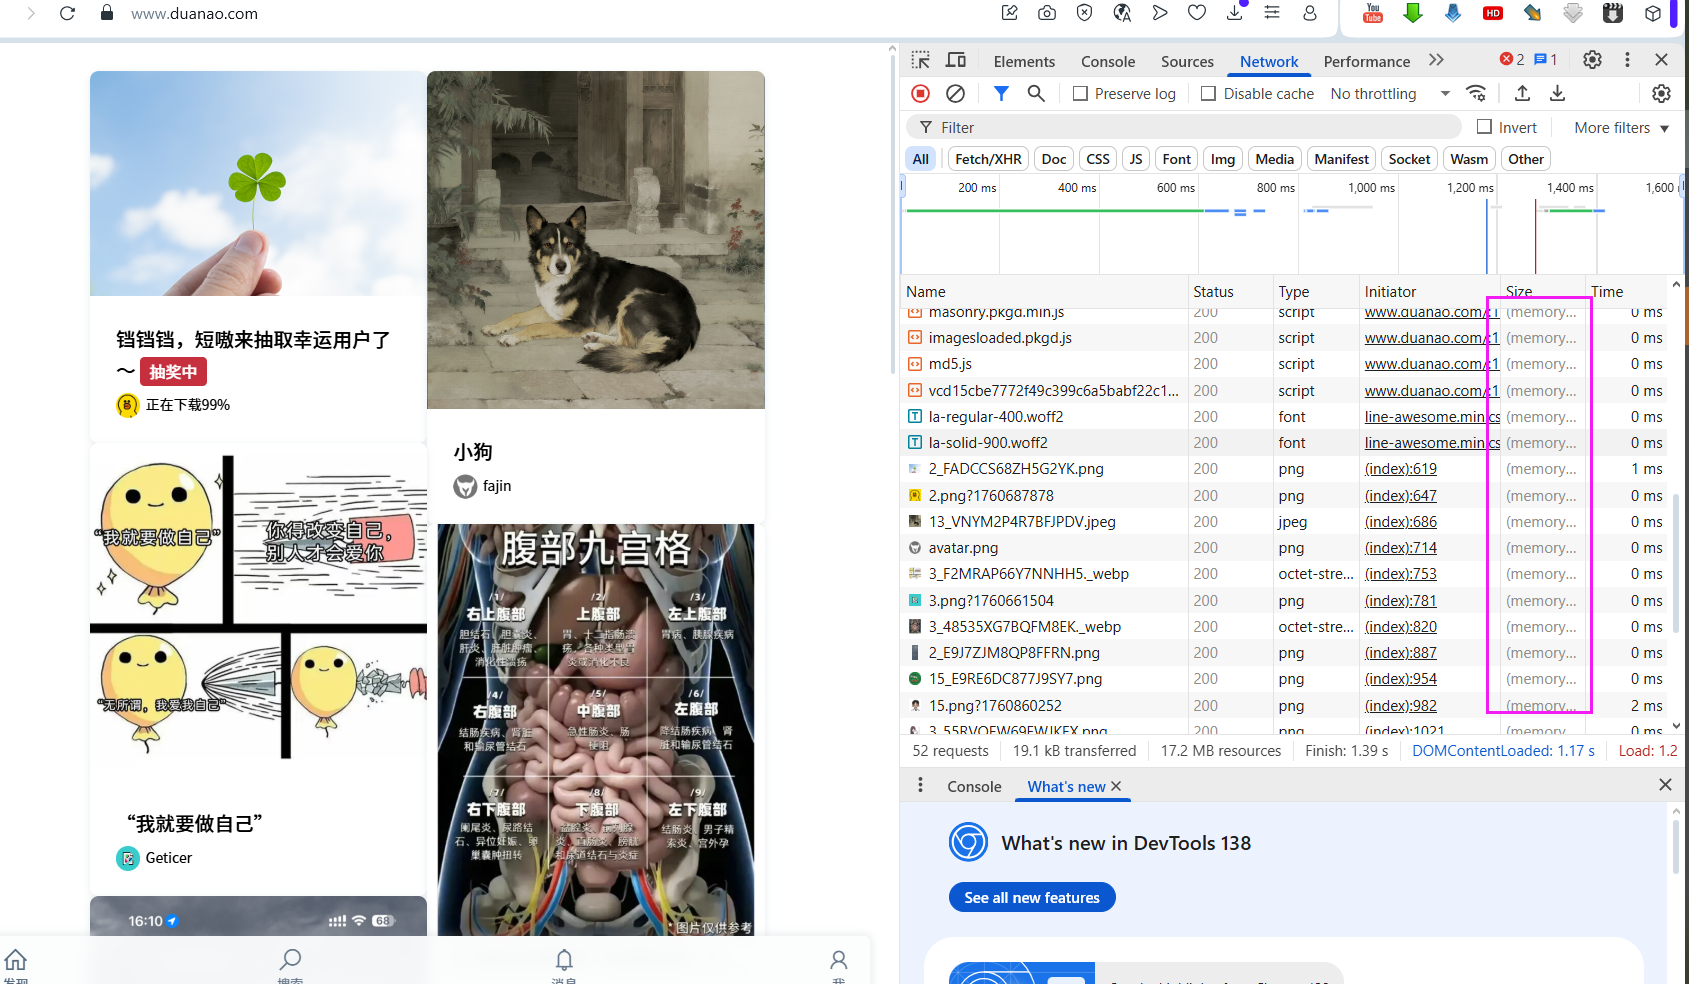Show more DevTools tabs chevron
The height and width of the screenshot is (984, 1689).
click(1436, 60)
